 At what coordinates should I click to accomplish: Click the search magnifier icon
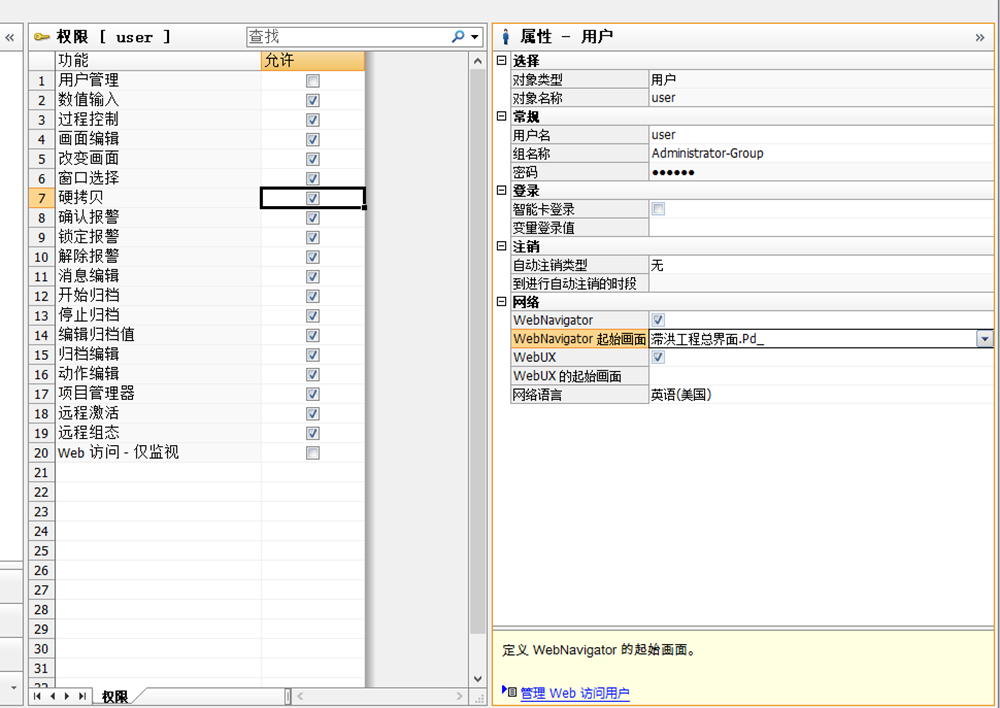click(x=458, y=37)
